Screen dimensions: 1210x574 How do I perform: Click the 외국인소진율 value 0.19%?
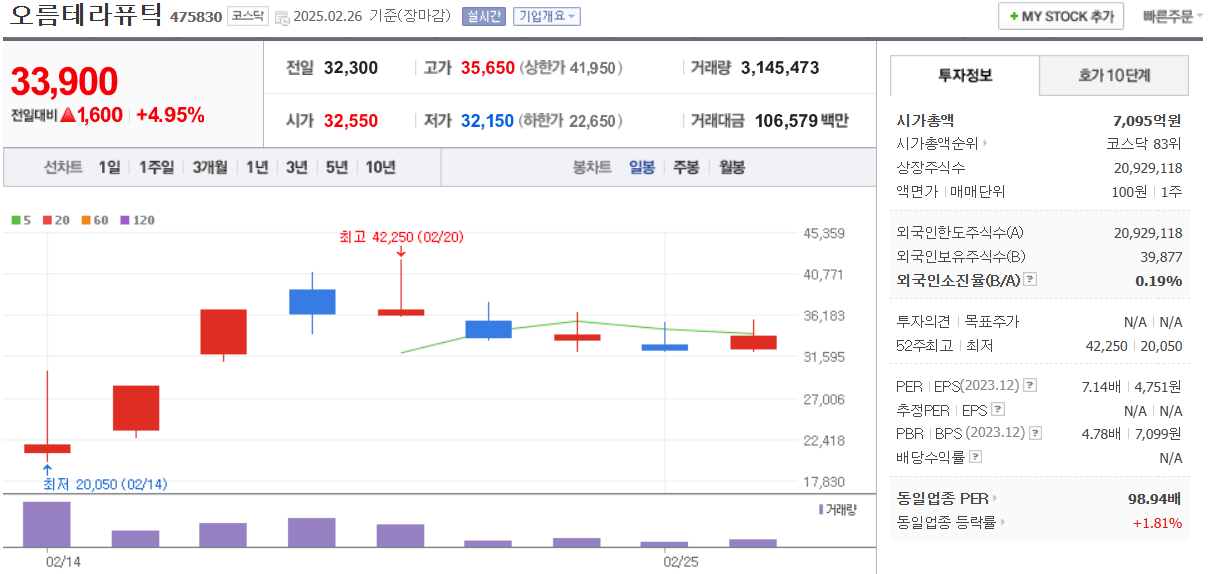coord(1159,281)
